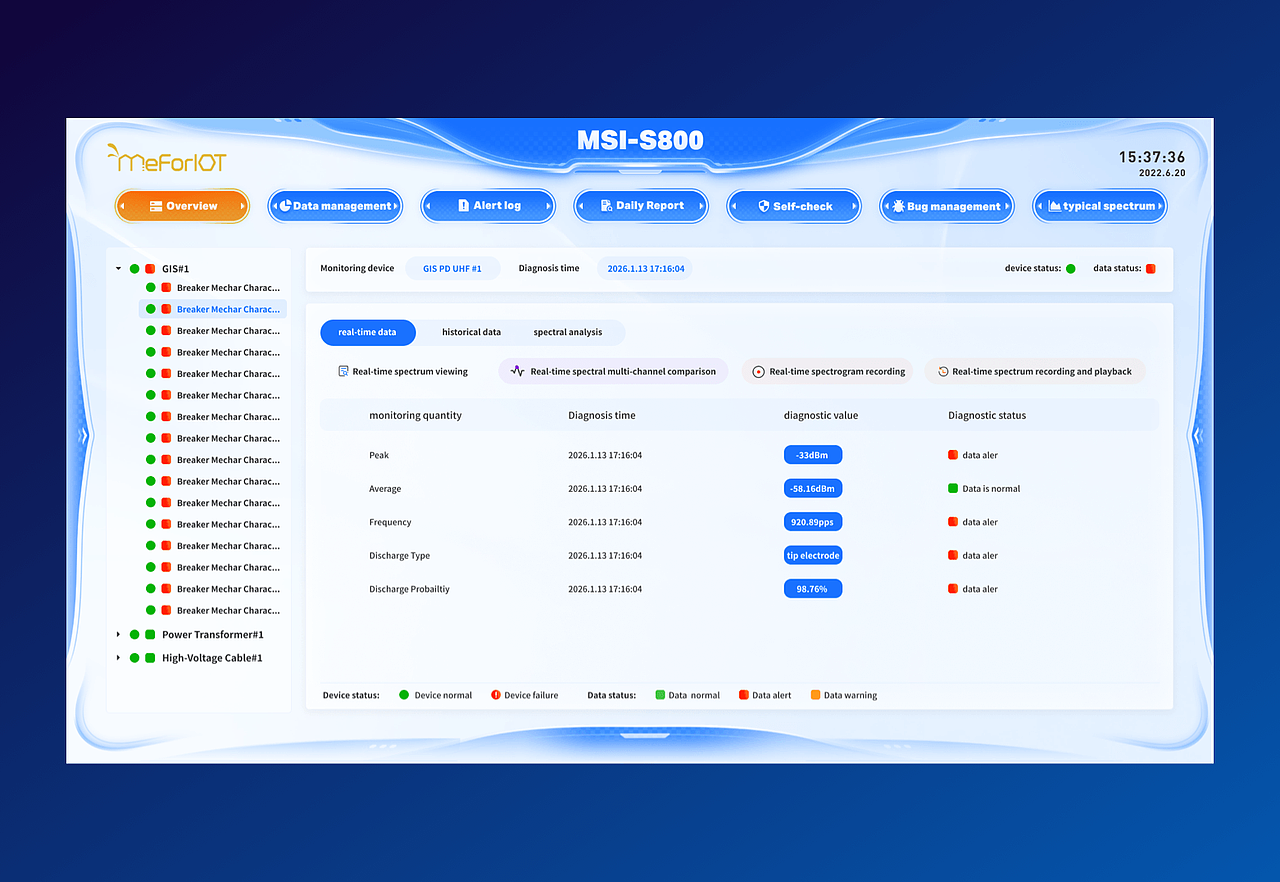The image size is (1280, 882).
Task: Click the Device normal green legend dot
Action: pos(404,695)
